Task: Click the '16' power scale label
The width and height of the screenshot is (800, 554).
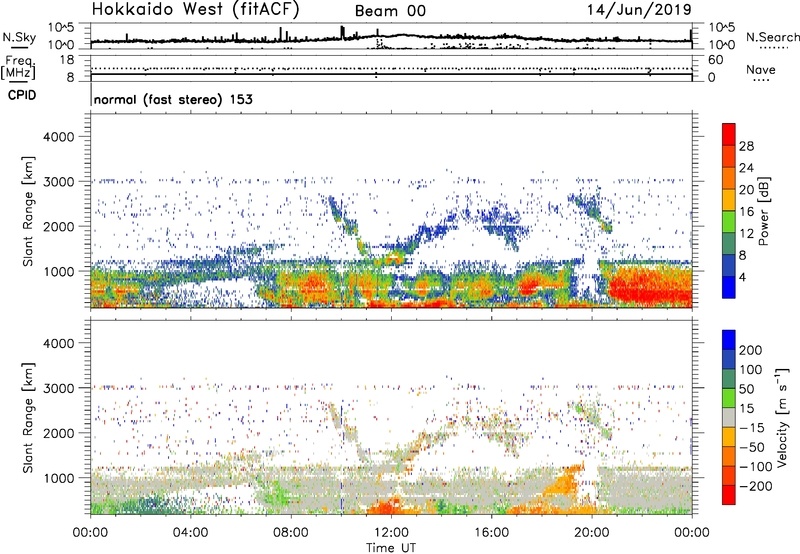Action: (x=746, y=212)
